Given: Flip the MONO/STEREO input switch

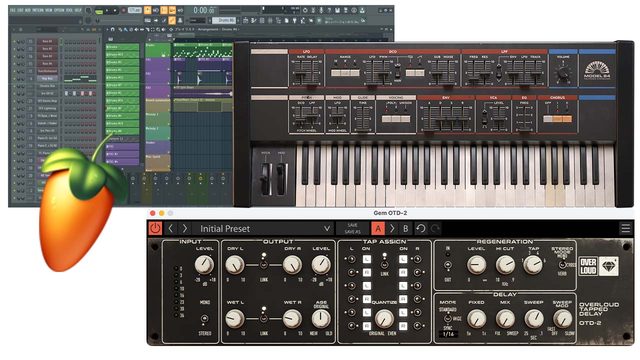Looking at the screenshot, I should point(204,318).
